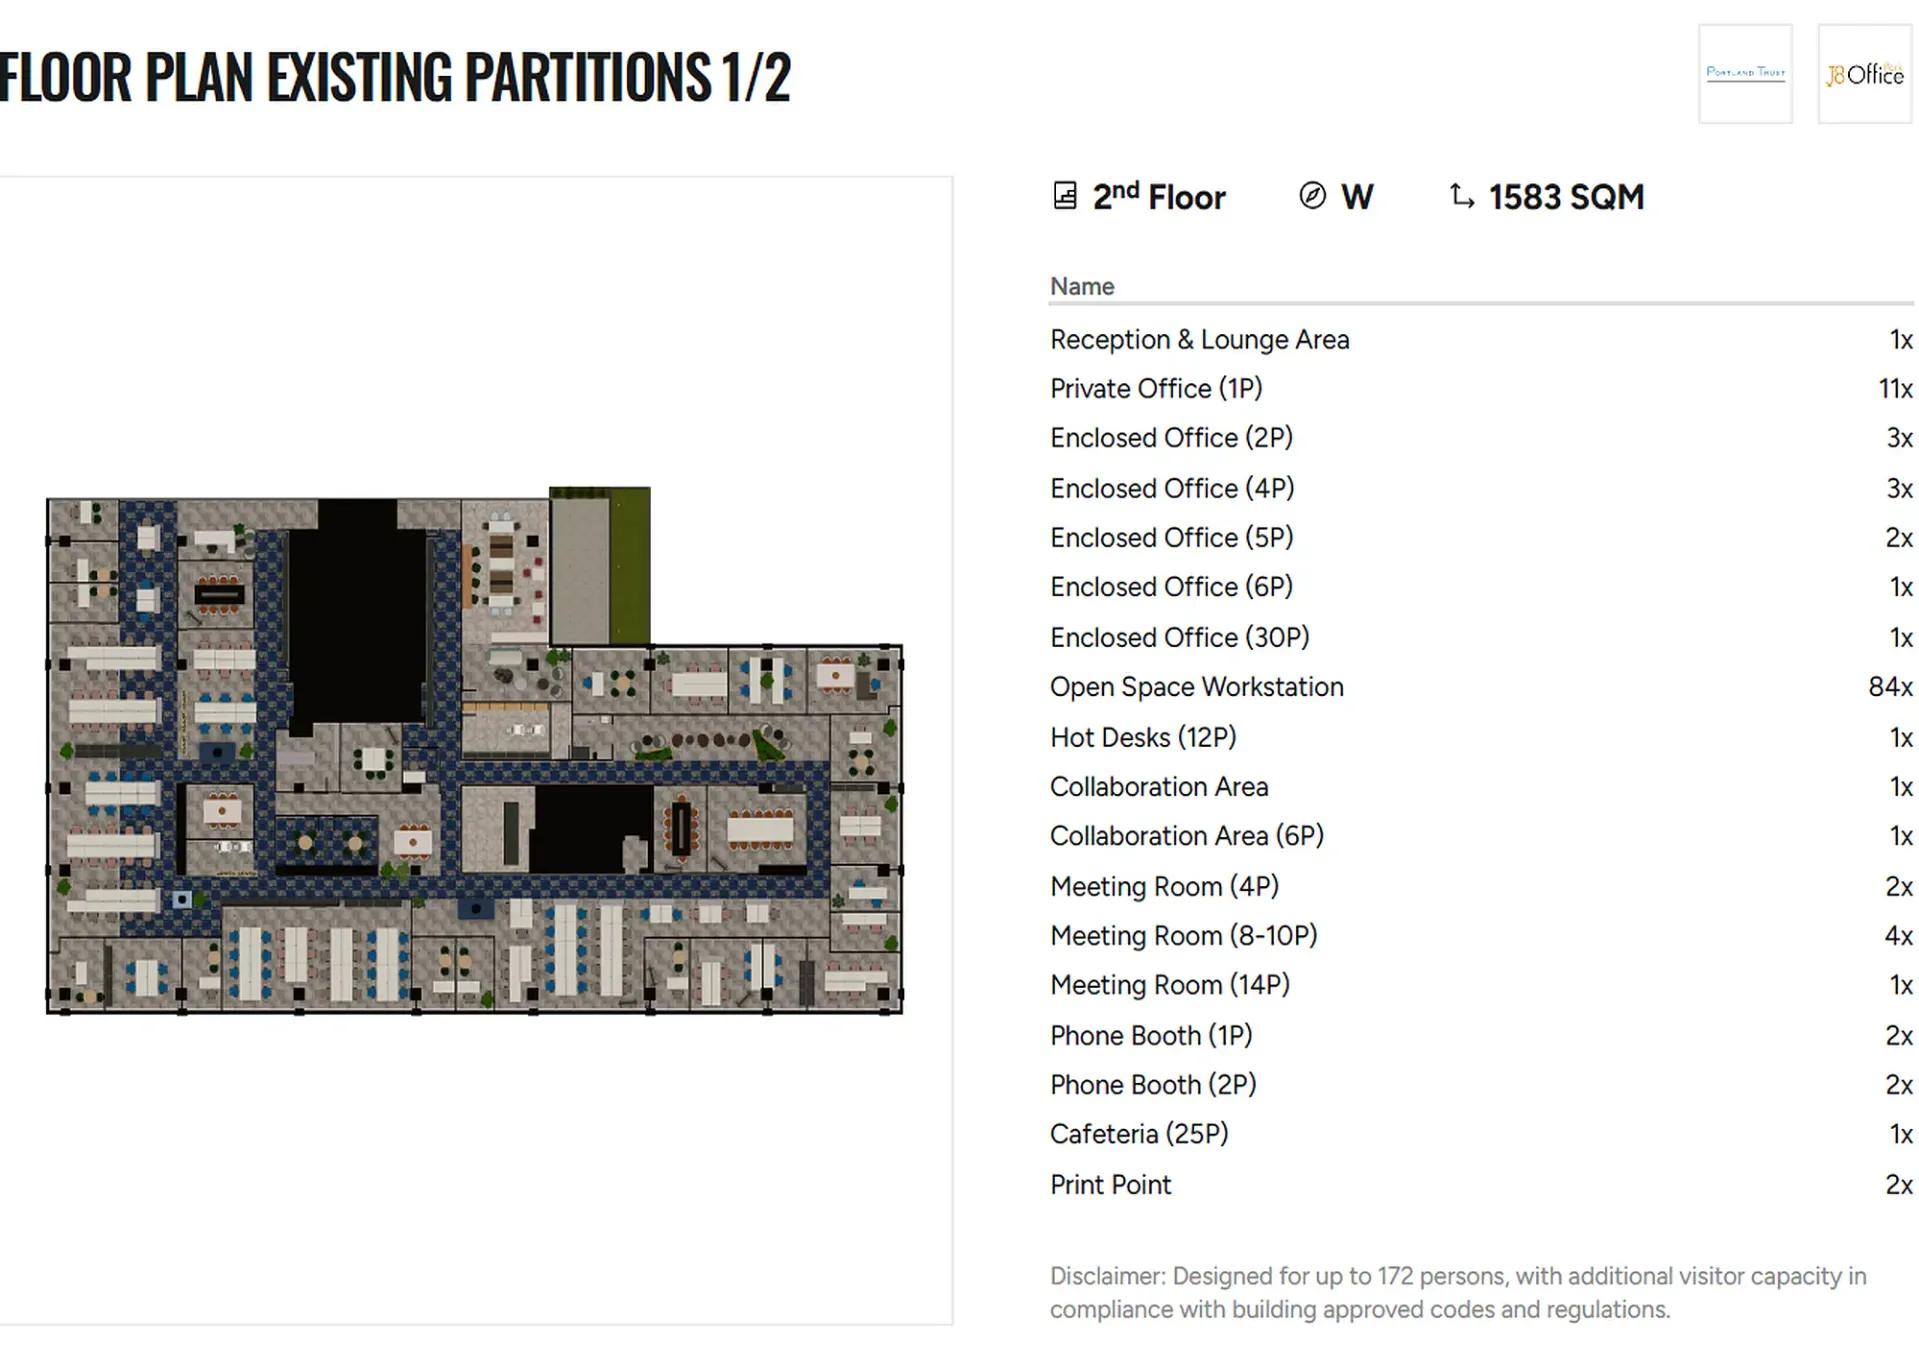1919x1372 pixels.
Task: Click the disclaimer text about 172 persons
Action: pyautogui.click(x=1457, y=1292)
